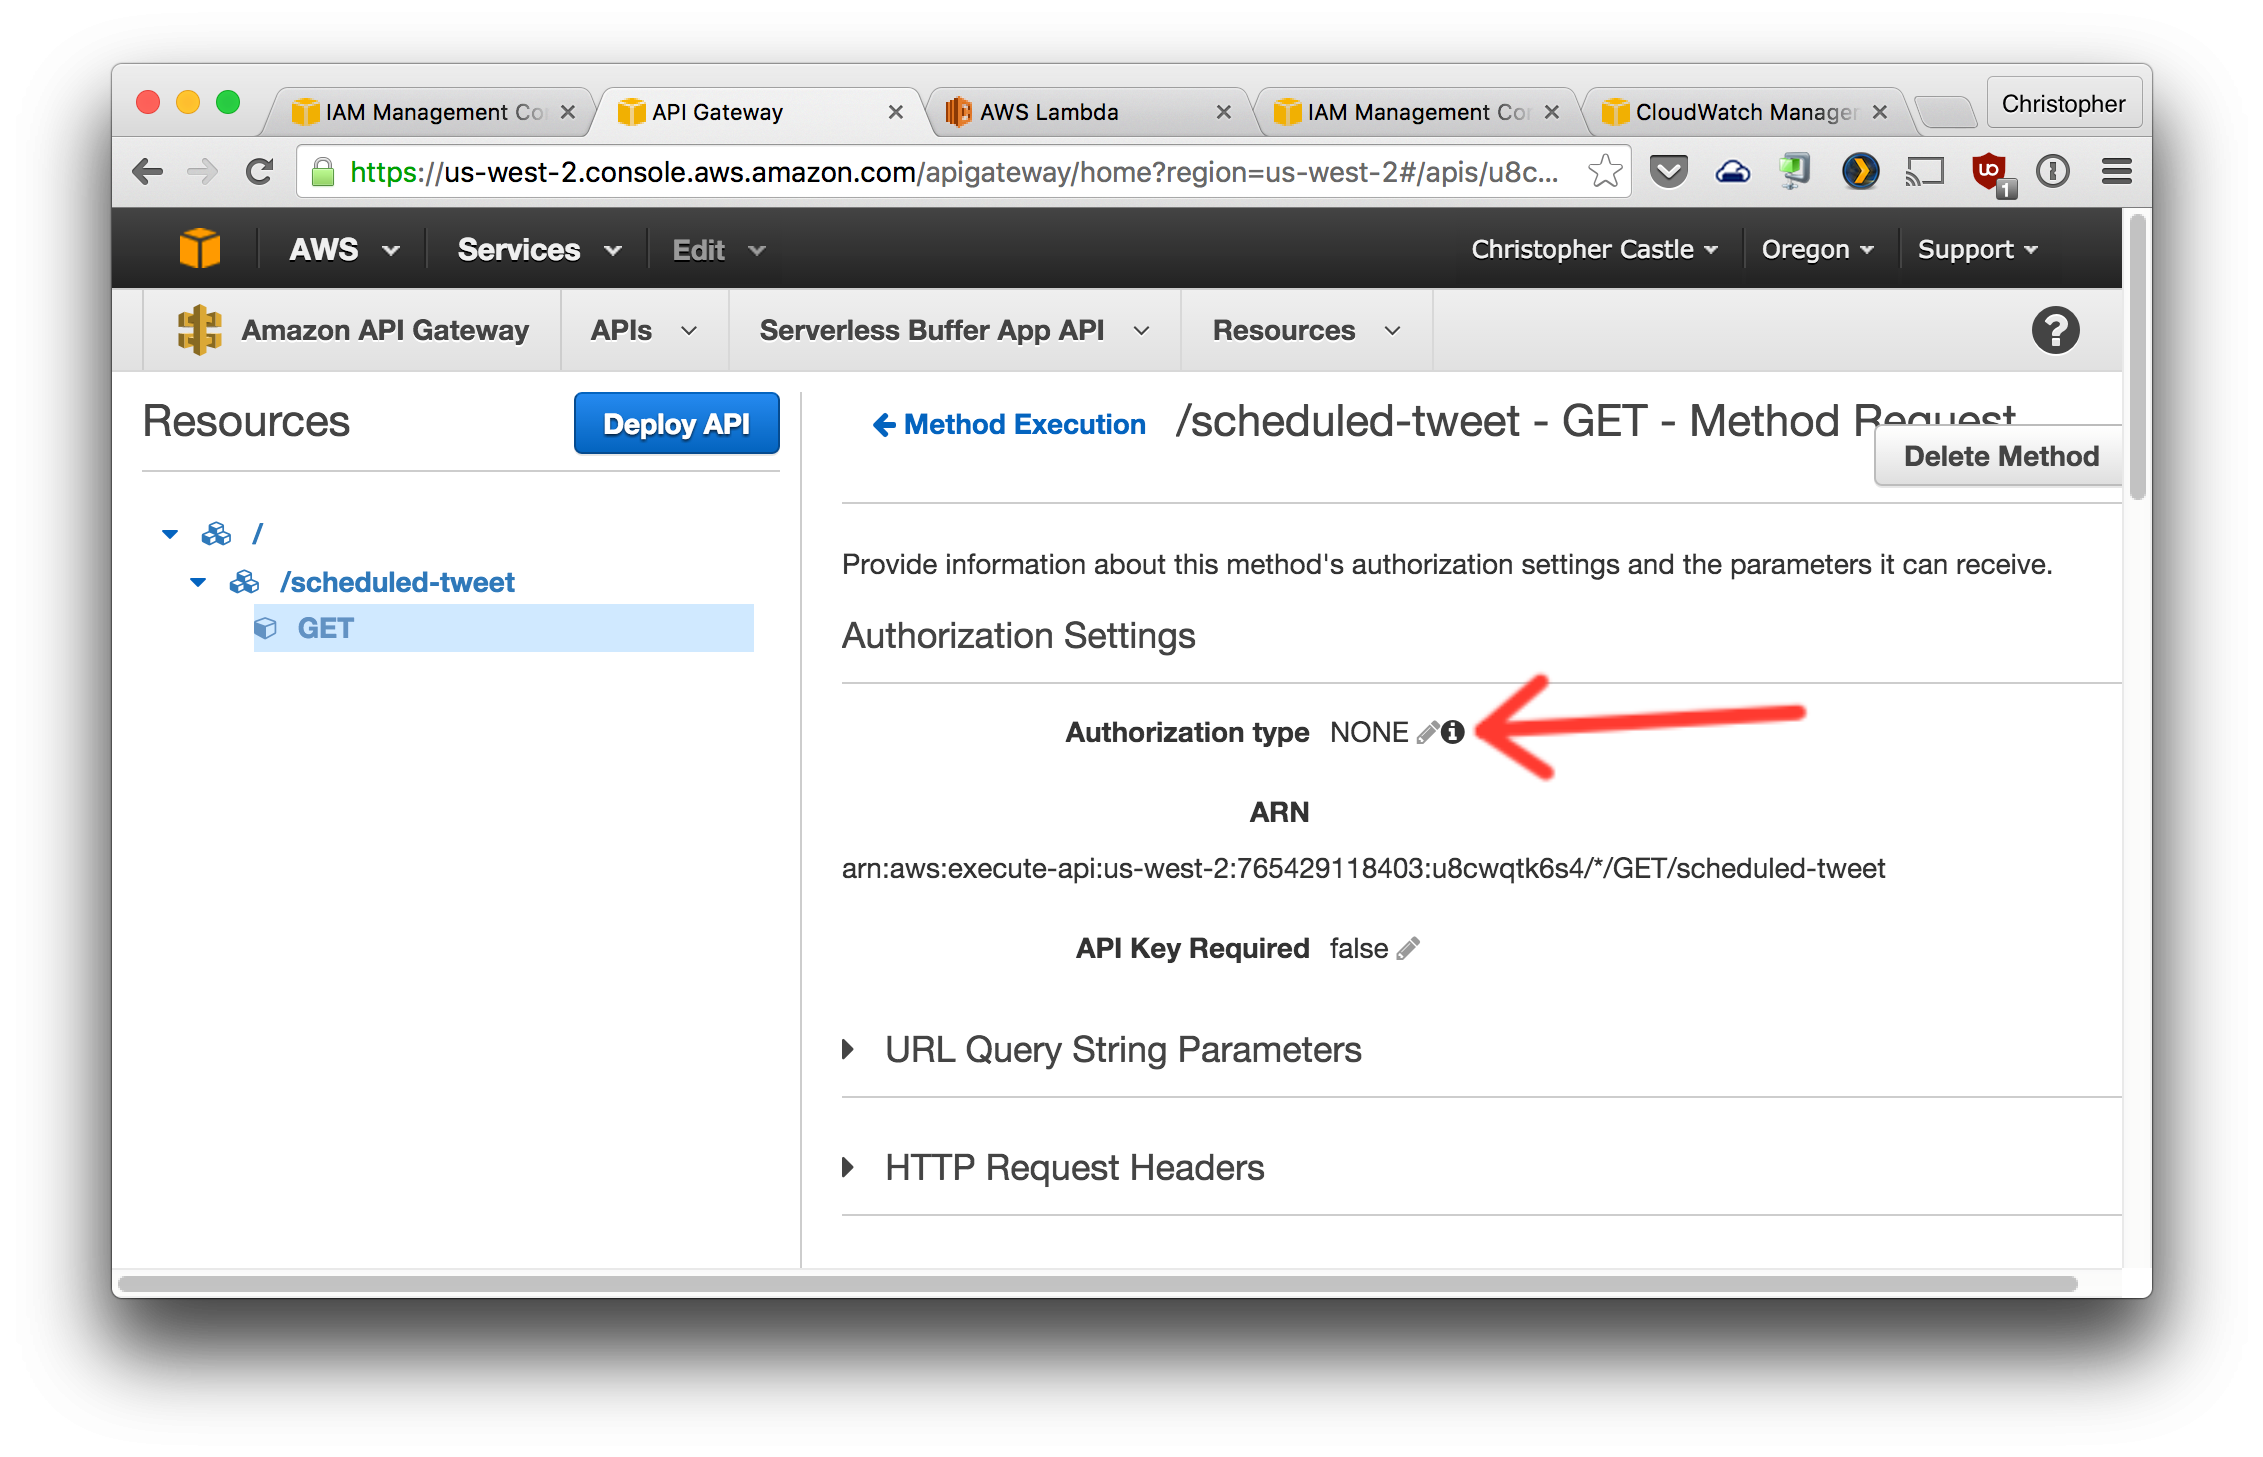2263x1457 pixels.
Task: Click the Pocket extension icon
Action: pyautogui.click(x=1668, y=172)
